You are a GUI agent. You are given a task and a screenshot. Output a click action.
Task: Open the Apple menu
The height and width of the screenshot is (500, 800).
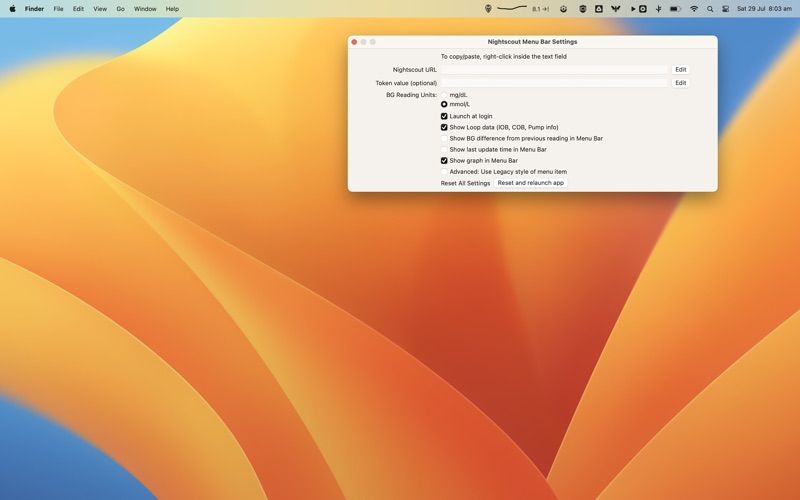[12, 9]
